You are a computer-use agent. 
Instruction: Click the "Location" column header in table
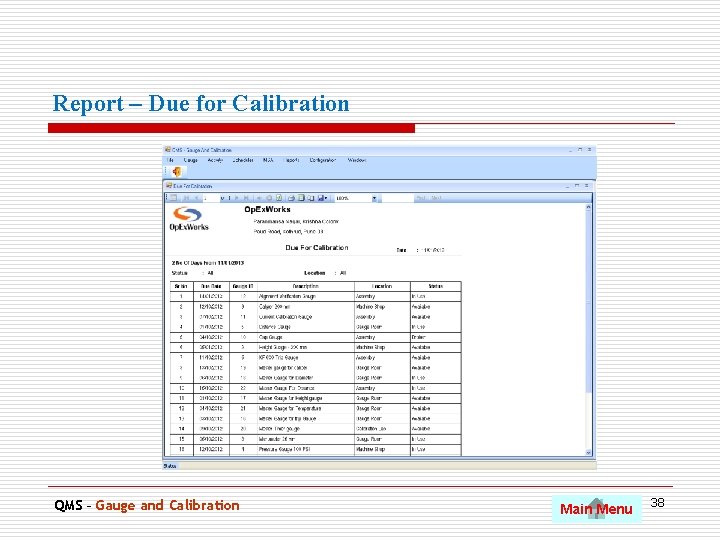tap(382, 286)
